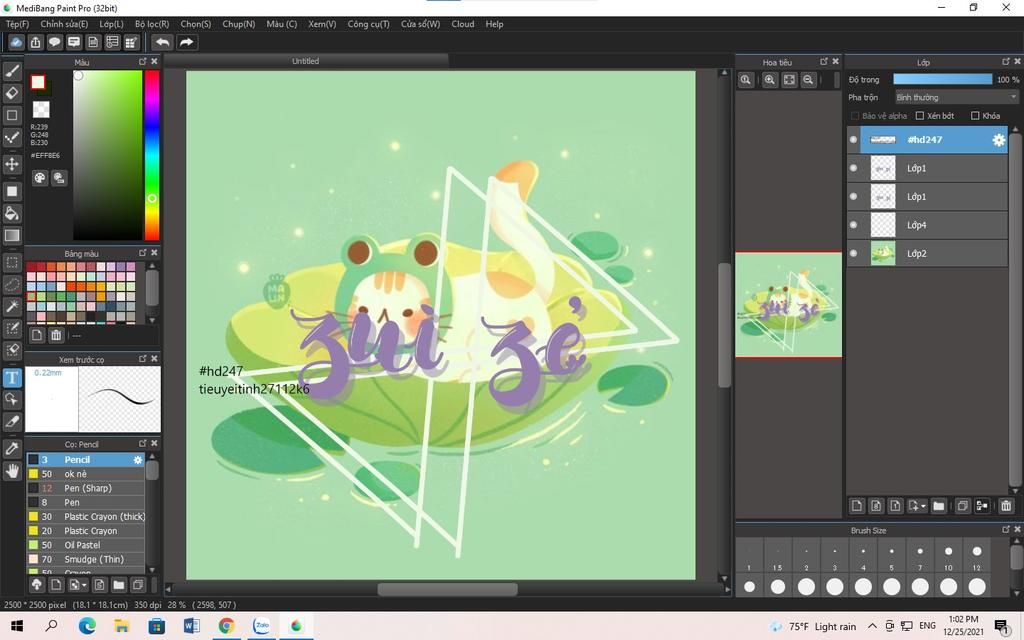Select the Brush tool
The width and height of the screenshot is (1024, 640).
click(12, 71)
